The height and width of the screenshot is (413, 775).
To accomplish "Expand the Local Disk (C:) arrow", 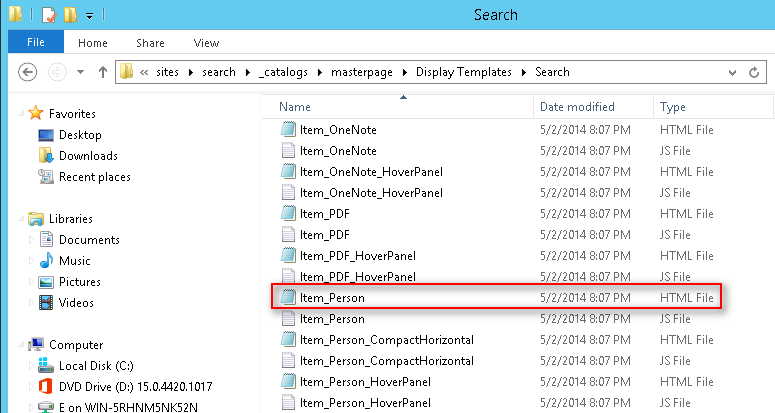I will pyautogui.click(x=32, y=366).
